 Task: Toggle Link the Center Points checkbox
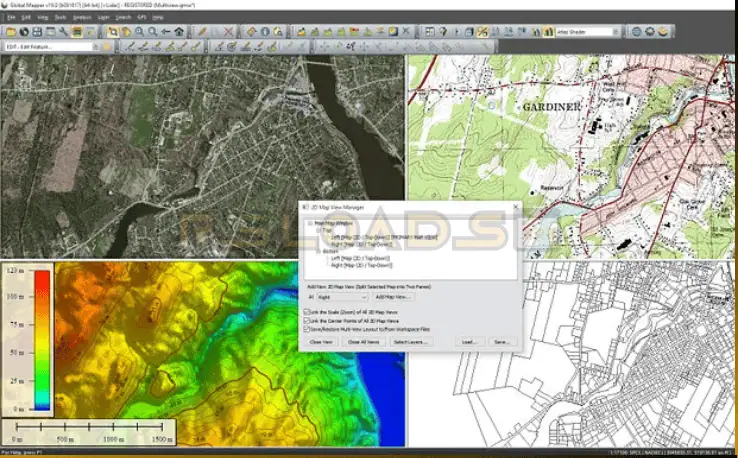point(307,321)
